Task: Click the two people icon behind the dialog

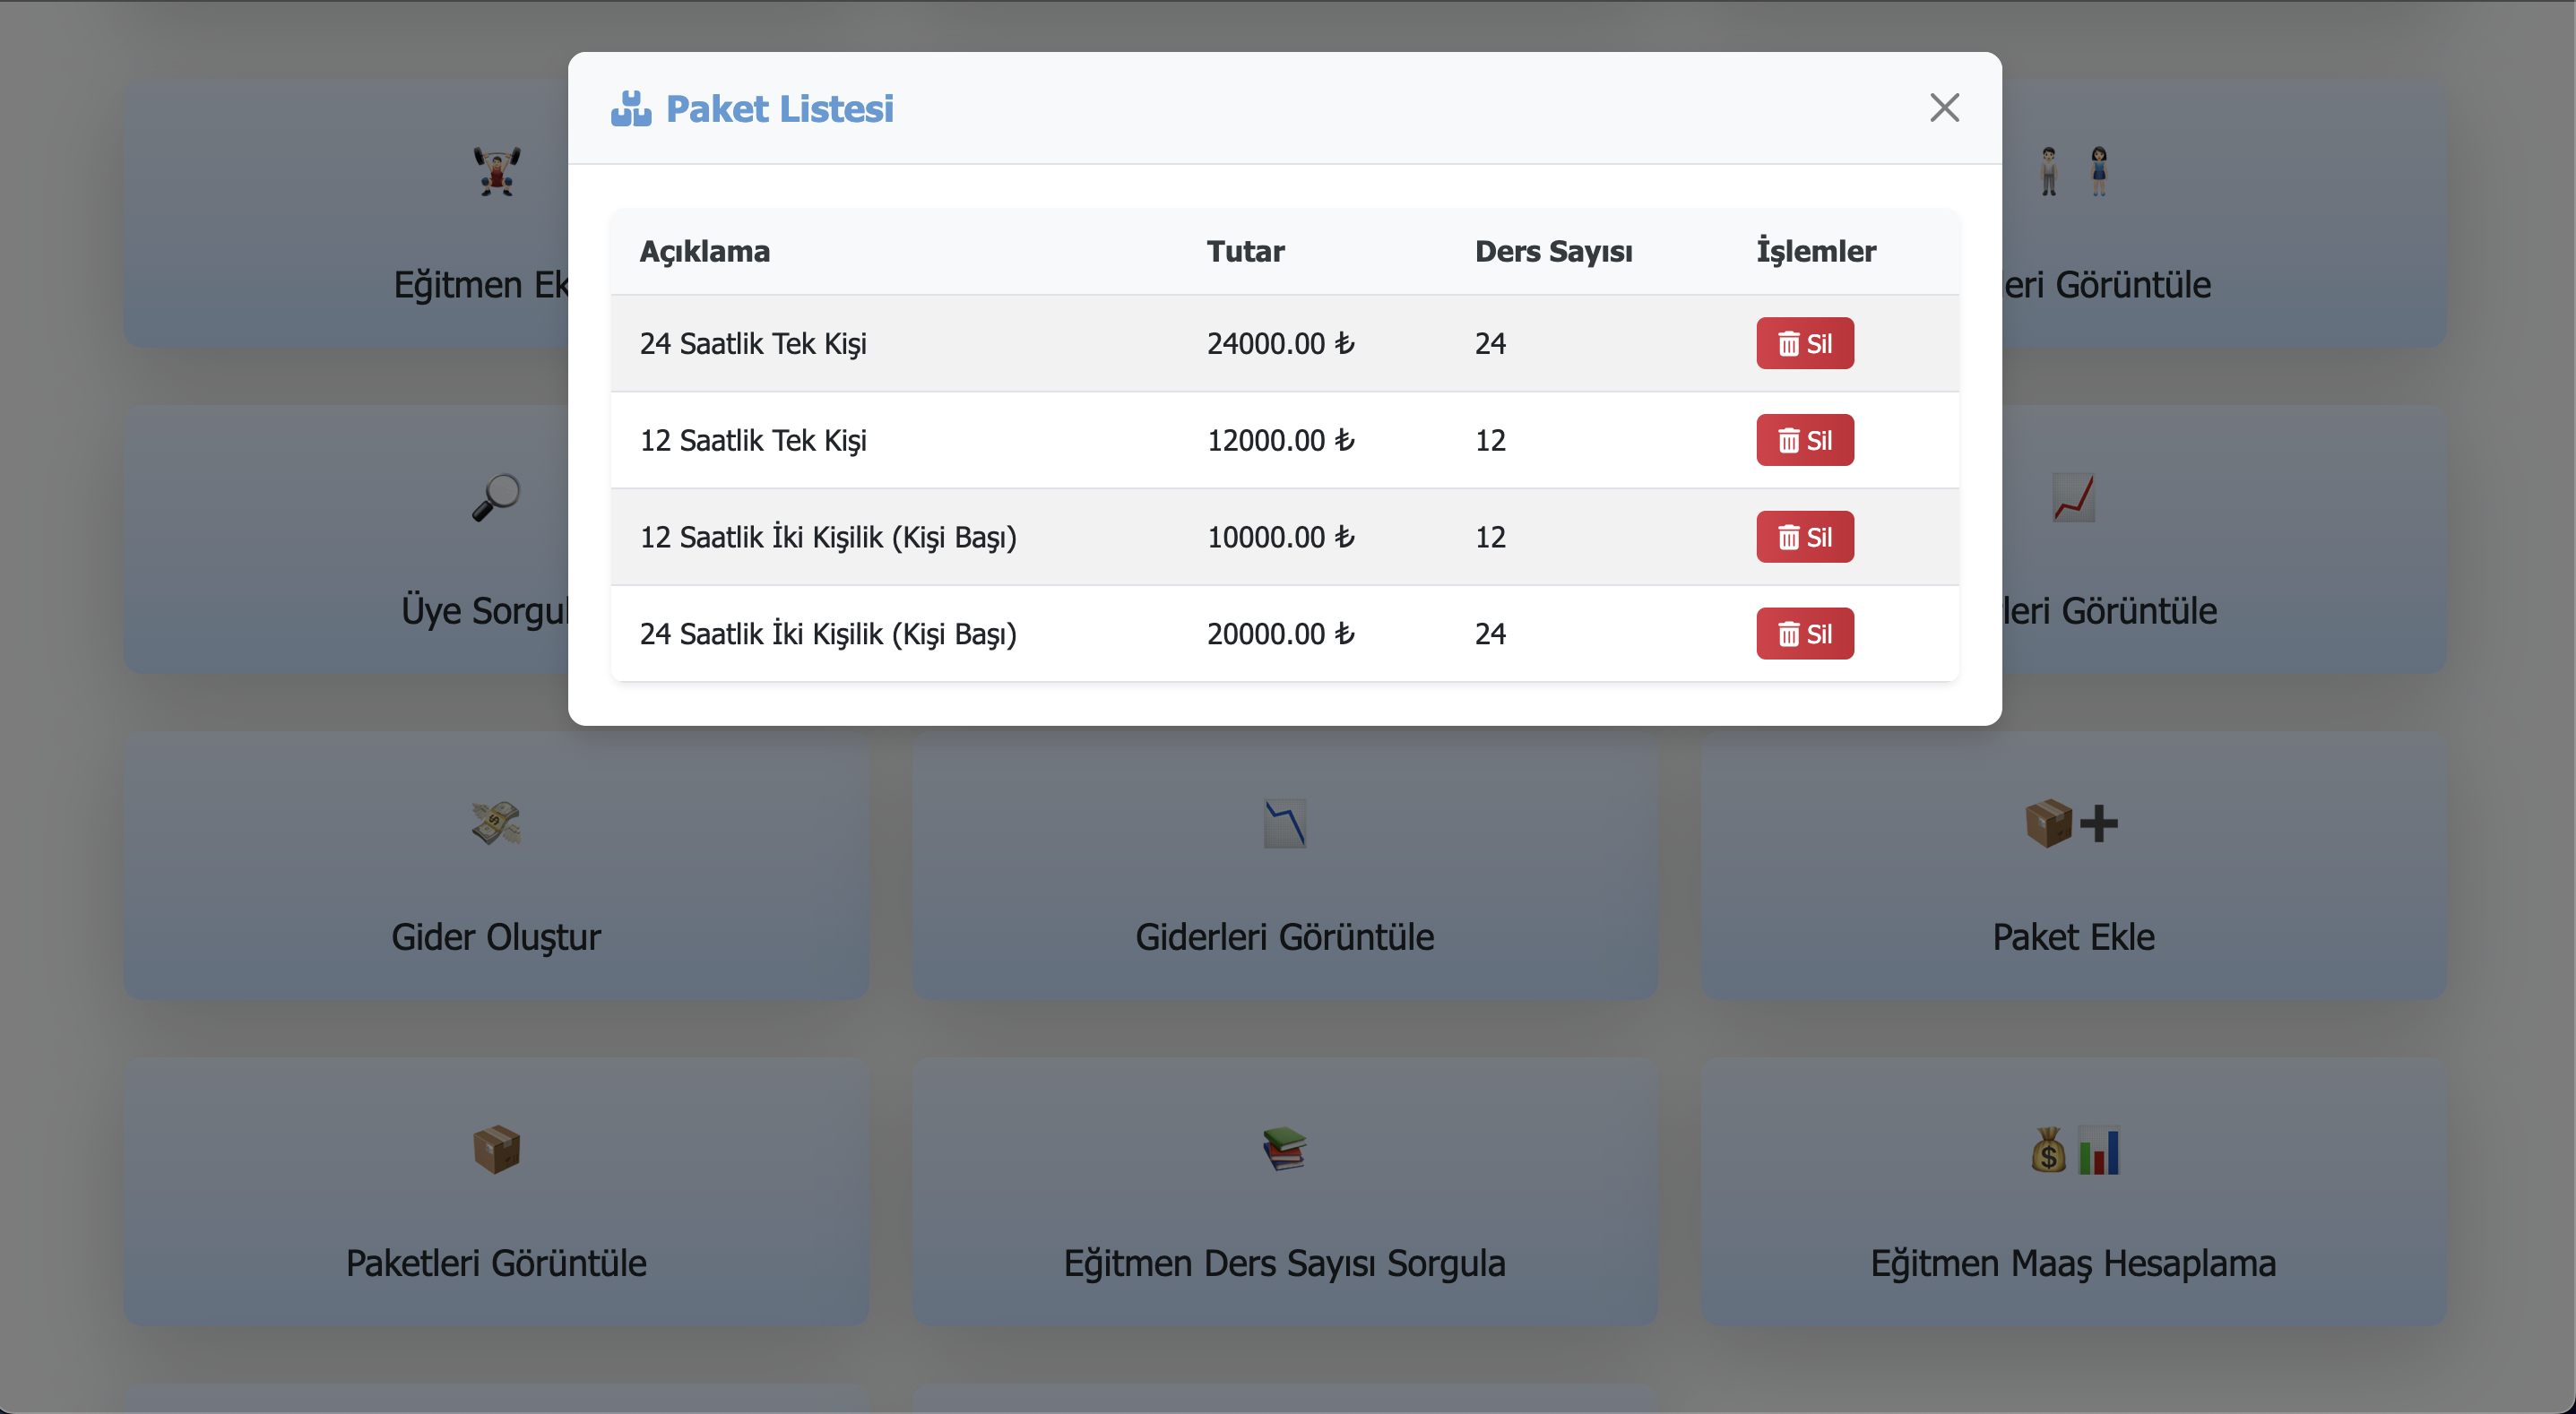Action: click(2073, 171)
